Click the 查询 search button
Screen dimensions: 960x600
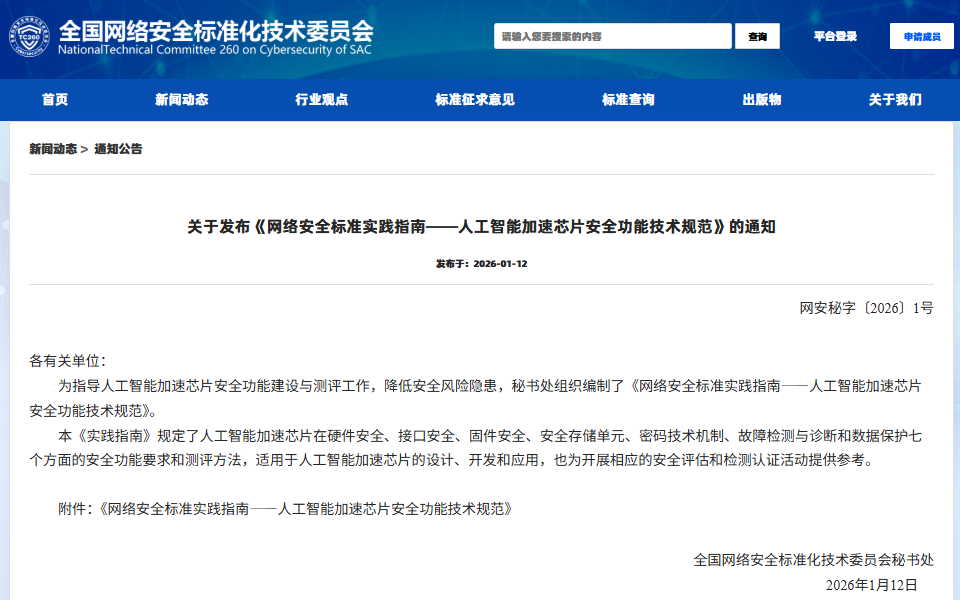tap(757, 35)
